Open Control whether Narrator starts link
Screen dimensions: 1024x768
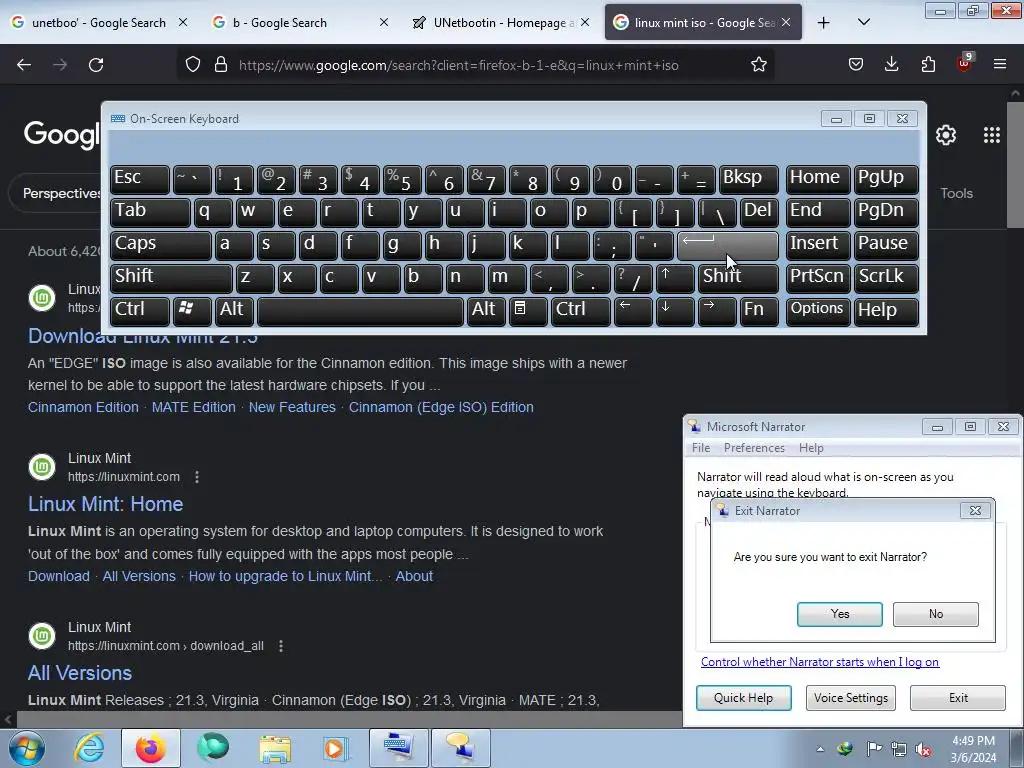point(820,662)
